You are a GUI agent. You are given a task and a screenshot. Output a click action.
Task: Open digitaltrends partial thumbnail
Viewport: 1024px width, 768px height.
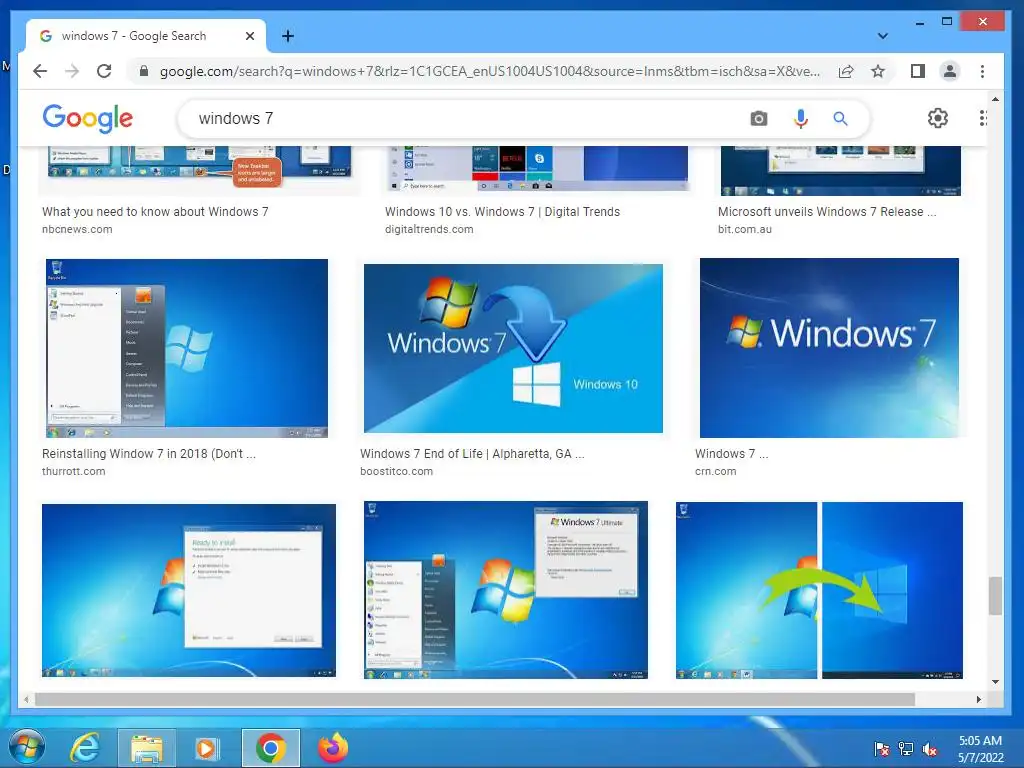point(539,170)
